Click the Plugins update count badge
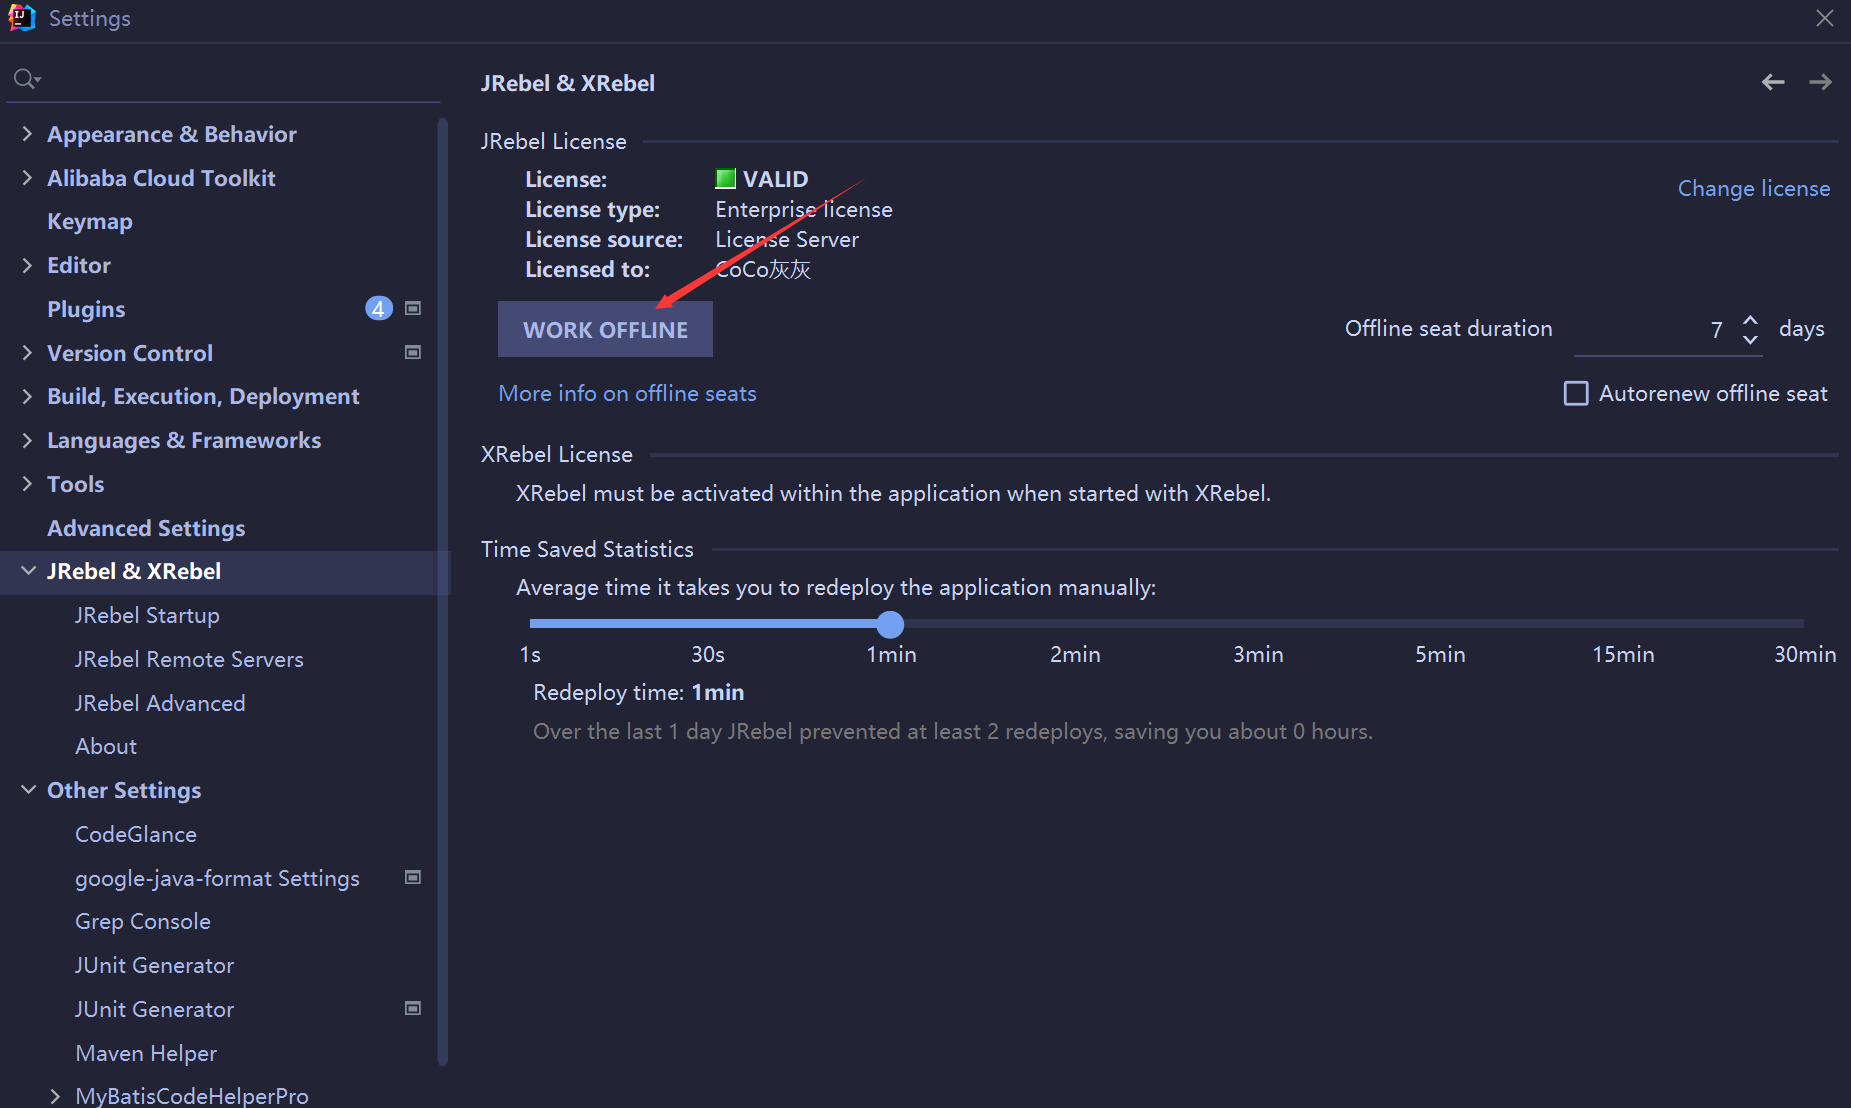The width and height of the screenshot is (1851, 1108). click(x=378, y=309)
